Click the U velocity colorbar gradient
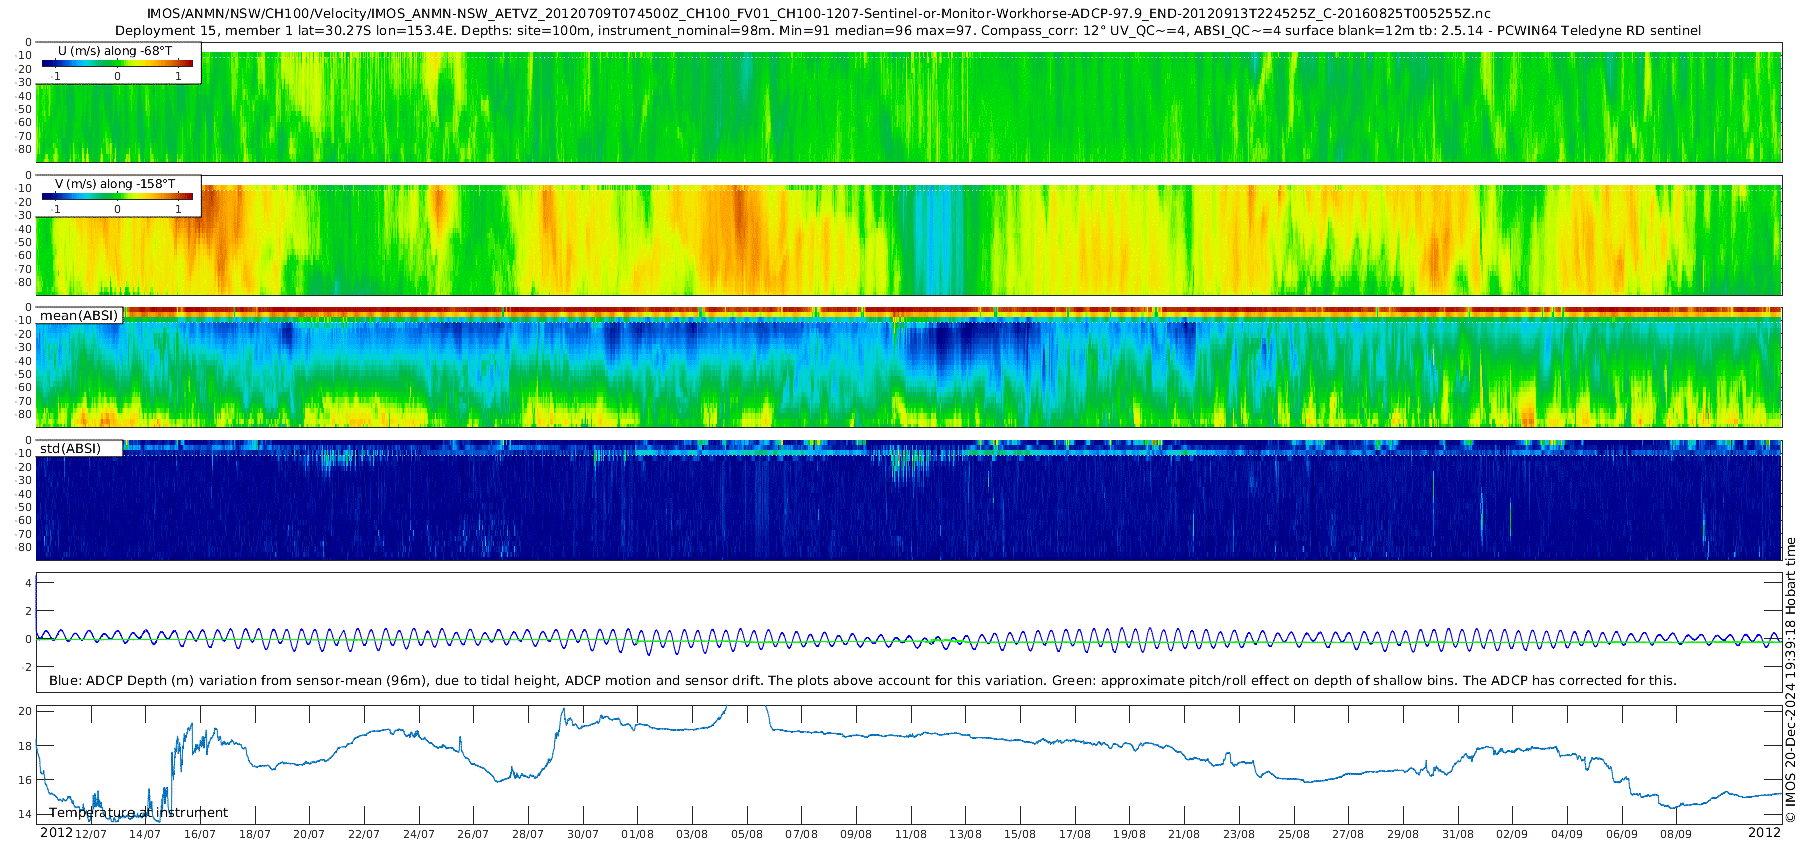Viewport: 1800px width, 850px height. click(118, 64)
